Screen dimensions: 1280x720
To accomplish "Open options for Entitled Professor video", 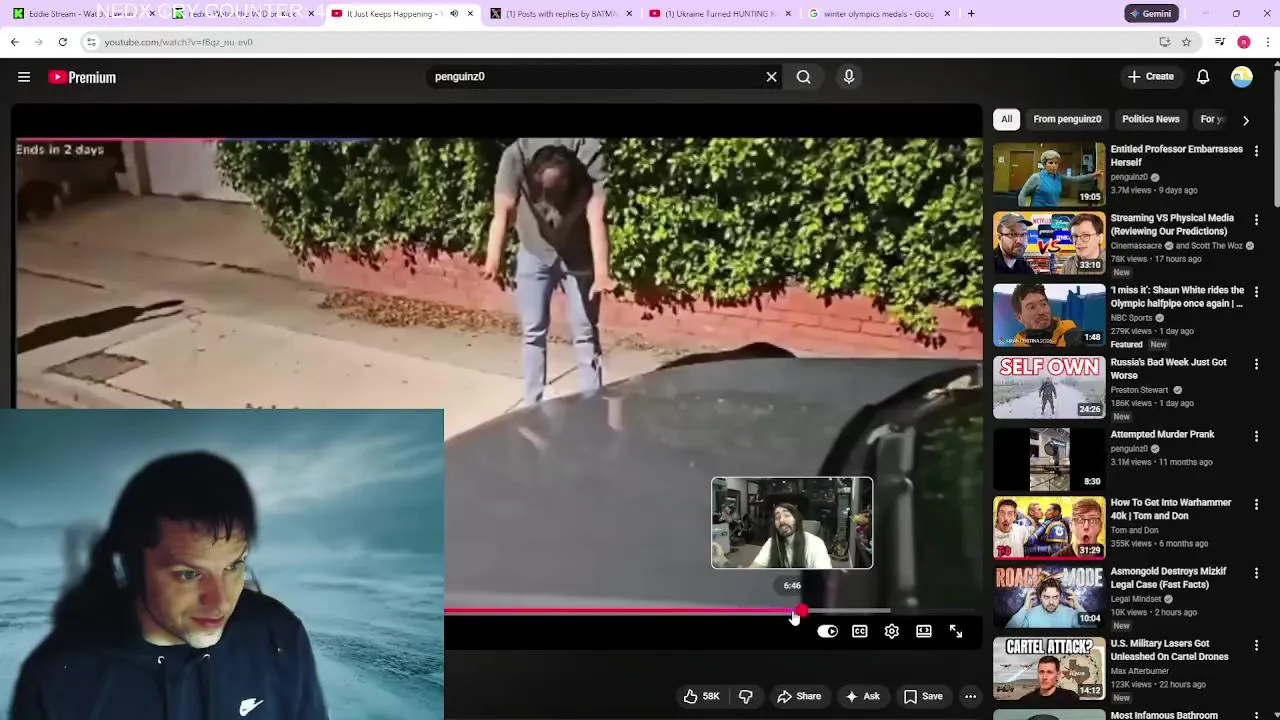I will pos(1256,151).
